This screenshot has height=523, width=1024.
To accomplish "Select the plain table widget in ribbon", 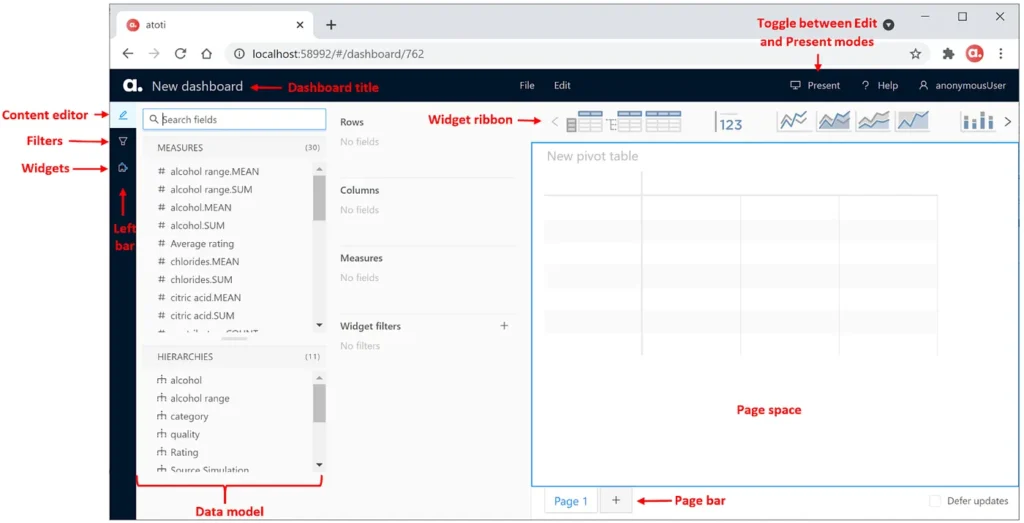I will 663,121.
